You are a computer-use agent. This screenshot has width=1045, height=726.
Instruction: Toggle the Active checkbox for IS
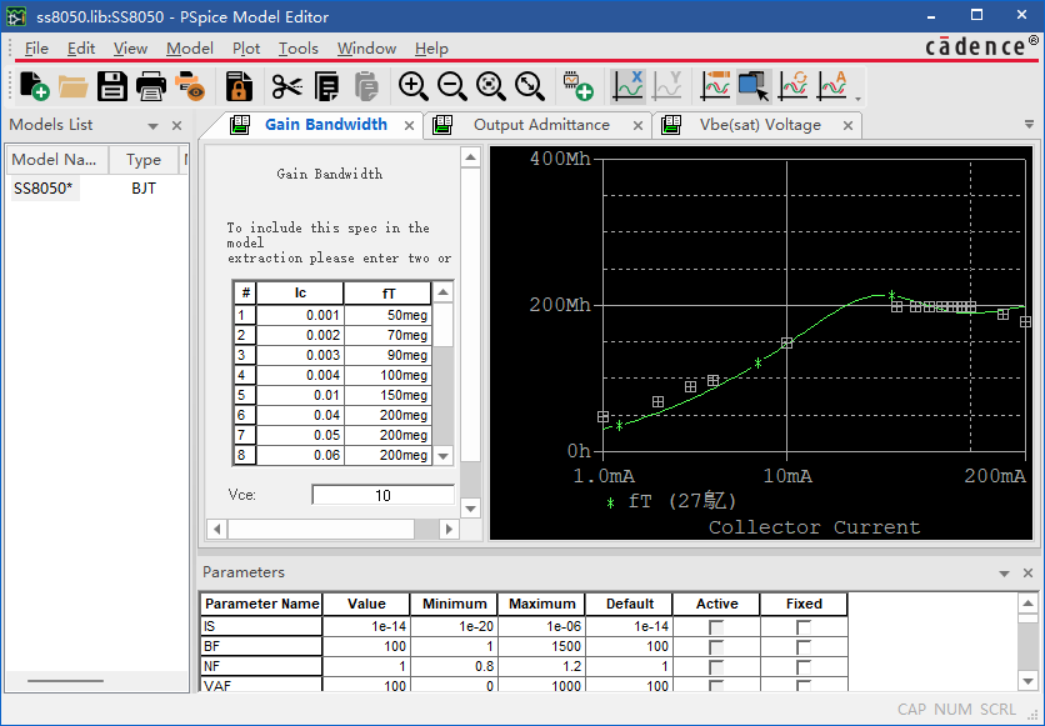point(716,627)
